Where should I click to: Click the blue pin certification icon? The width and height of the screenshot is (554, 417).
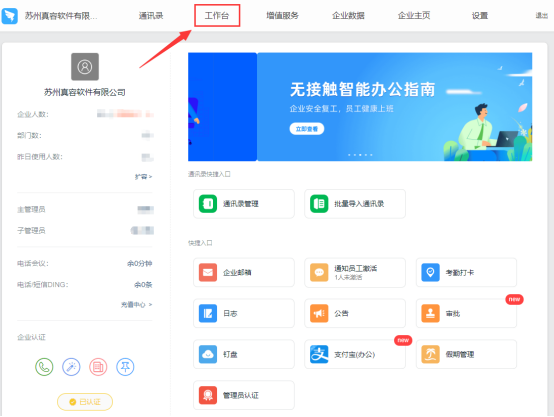(125, 367)
